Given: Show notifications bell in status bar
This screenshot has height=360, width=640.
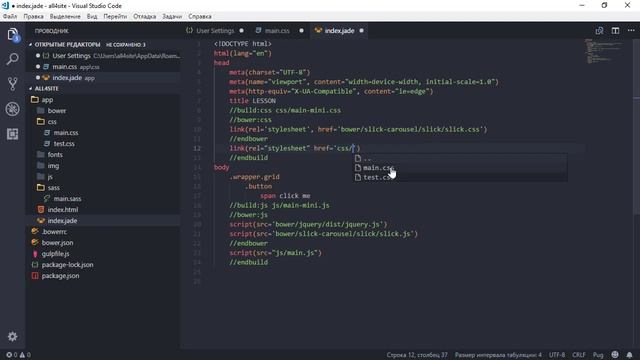Looking at the screenshot, I should pos(629,355).
